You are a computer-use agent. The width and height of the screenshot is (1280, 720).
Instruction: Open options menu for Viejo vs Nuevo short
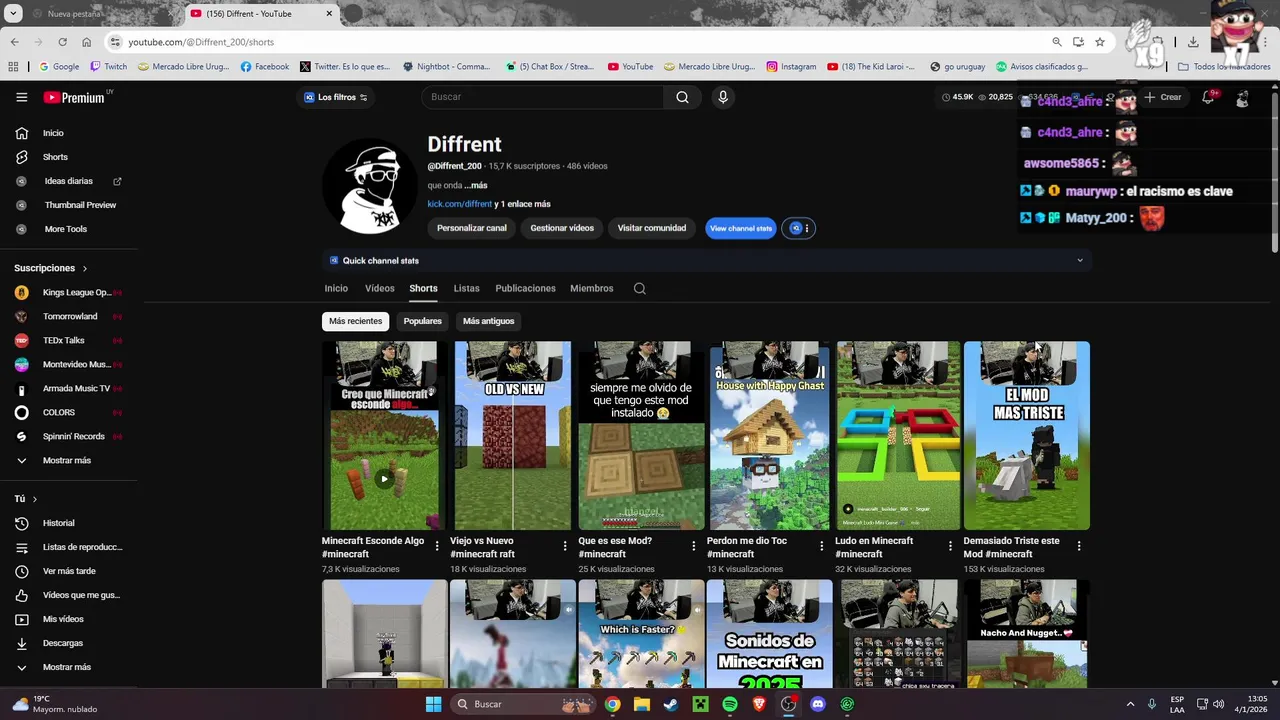565,546
